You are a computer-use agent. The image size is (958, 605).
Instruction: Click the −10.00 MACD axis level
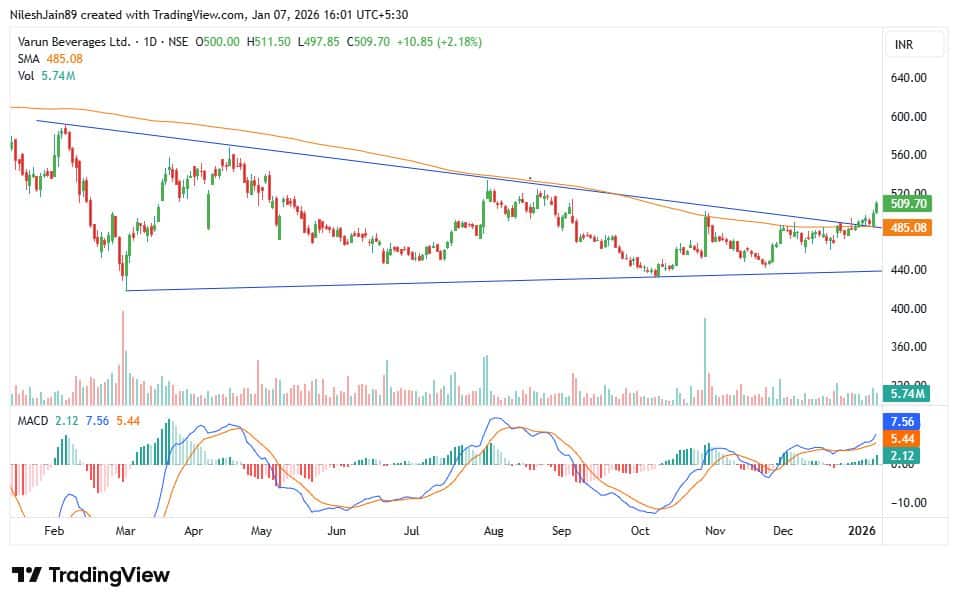pos(909,503)
